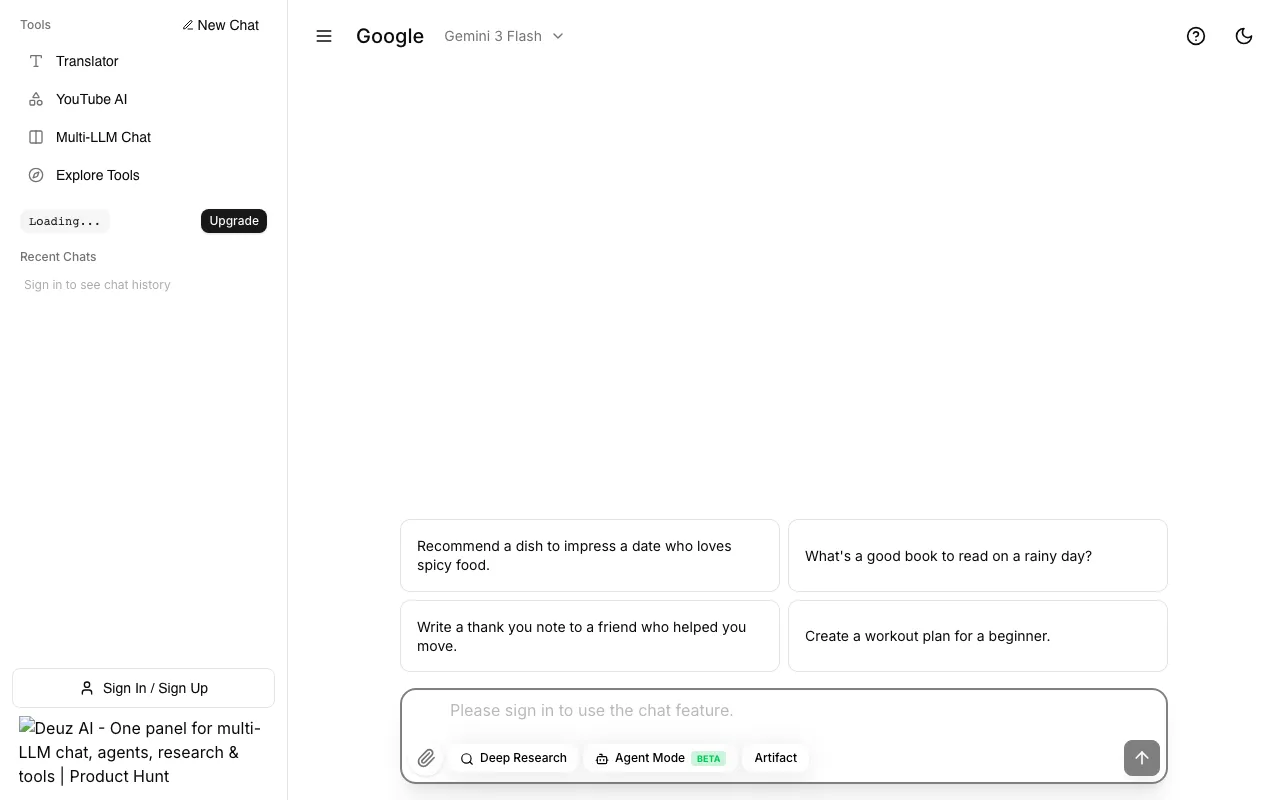Image resolution: width=1280 pixels, height=800 pixels.
Task: Open the Deuz AI Product Hunt link
Action: click(x=143, y=752)
